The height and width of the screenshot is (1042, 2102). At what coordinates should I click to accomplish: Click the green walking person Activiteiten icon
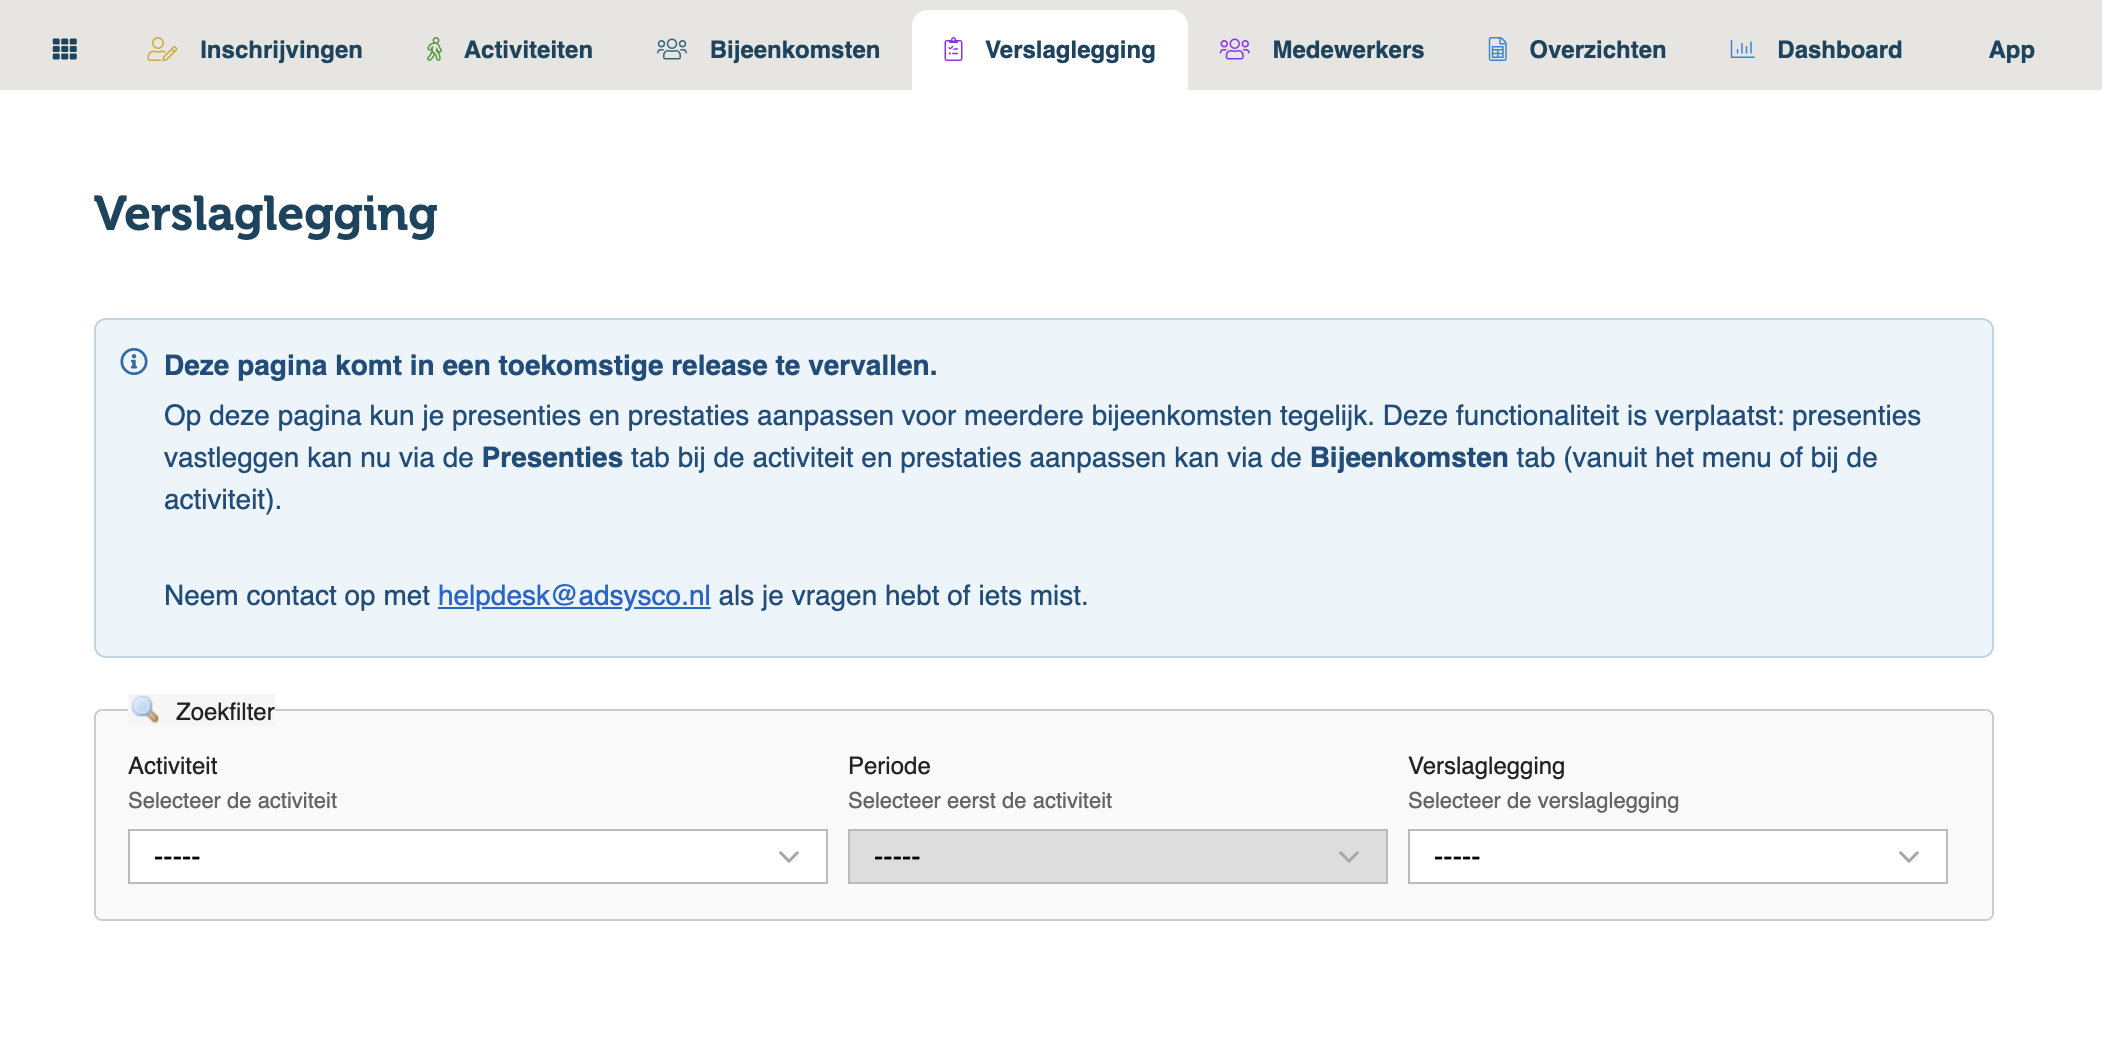click(434, 49)
